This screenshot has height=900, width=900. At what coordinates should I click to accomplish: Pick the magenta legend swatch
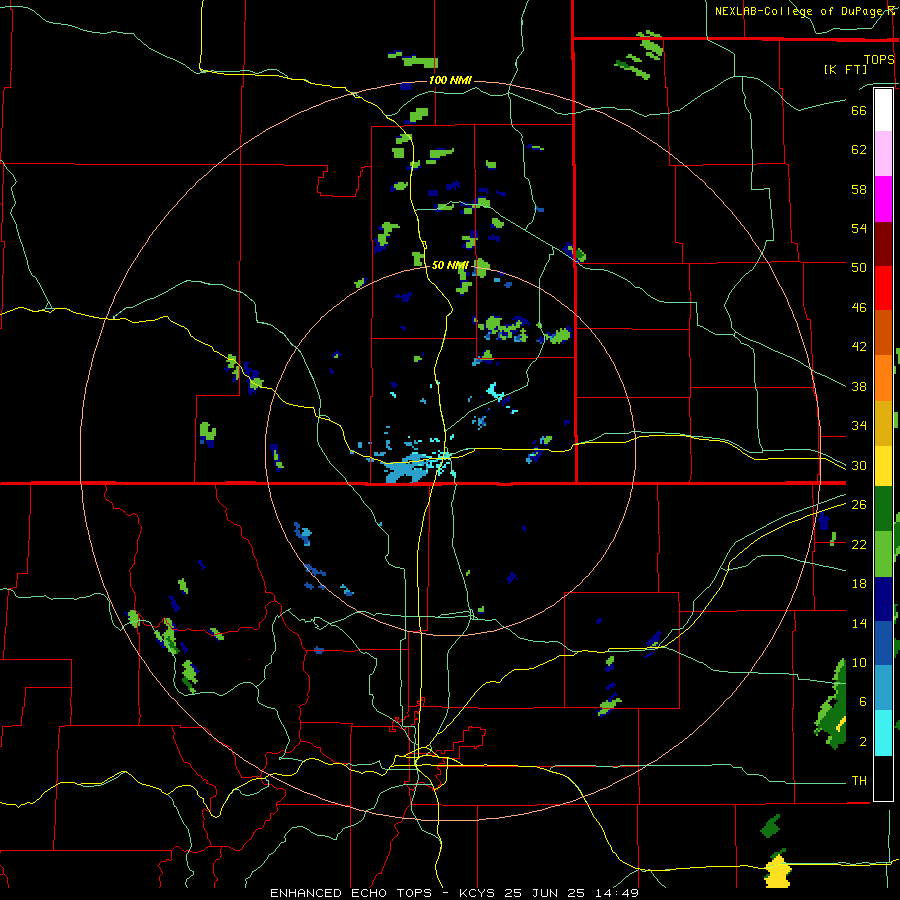883,199
